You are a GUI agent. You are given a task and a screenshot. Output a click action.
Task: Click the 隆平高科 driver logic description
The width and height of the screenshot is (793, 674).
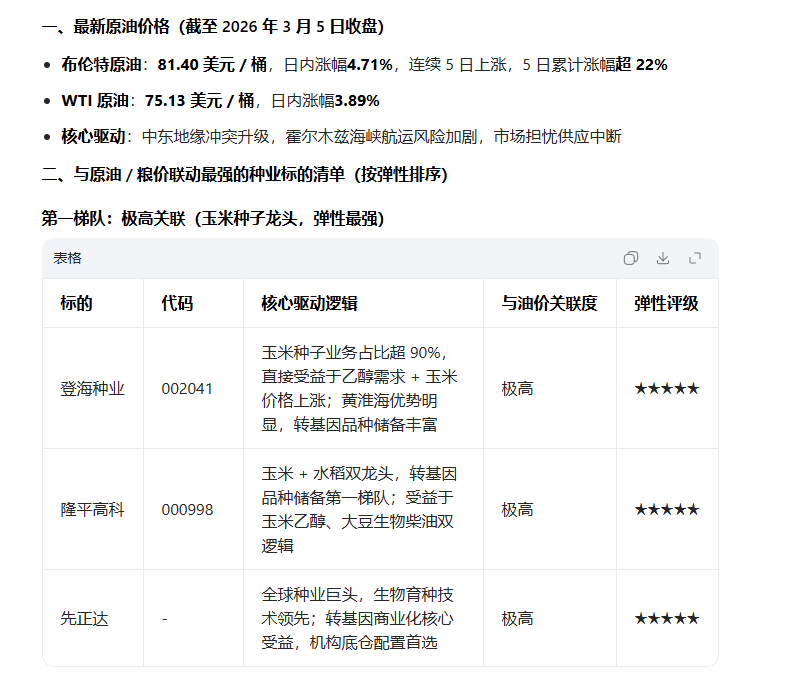(x=360, y=509)
